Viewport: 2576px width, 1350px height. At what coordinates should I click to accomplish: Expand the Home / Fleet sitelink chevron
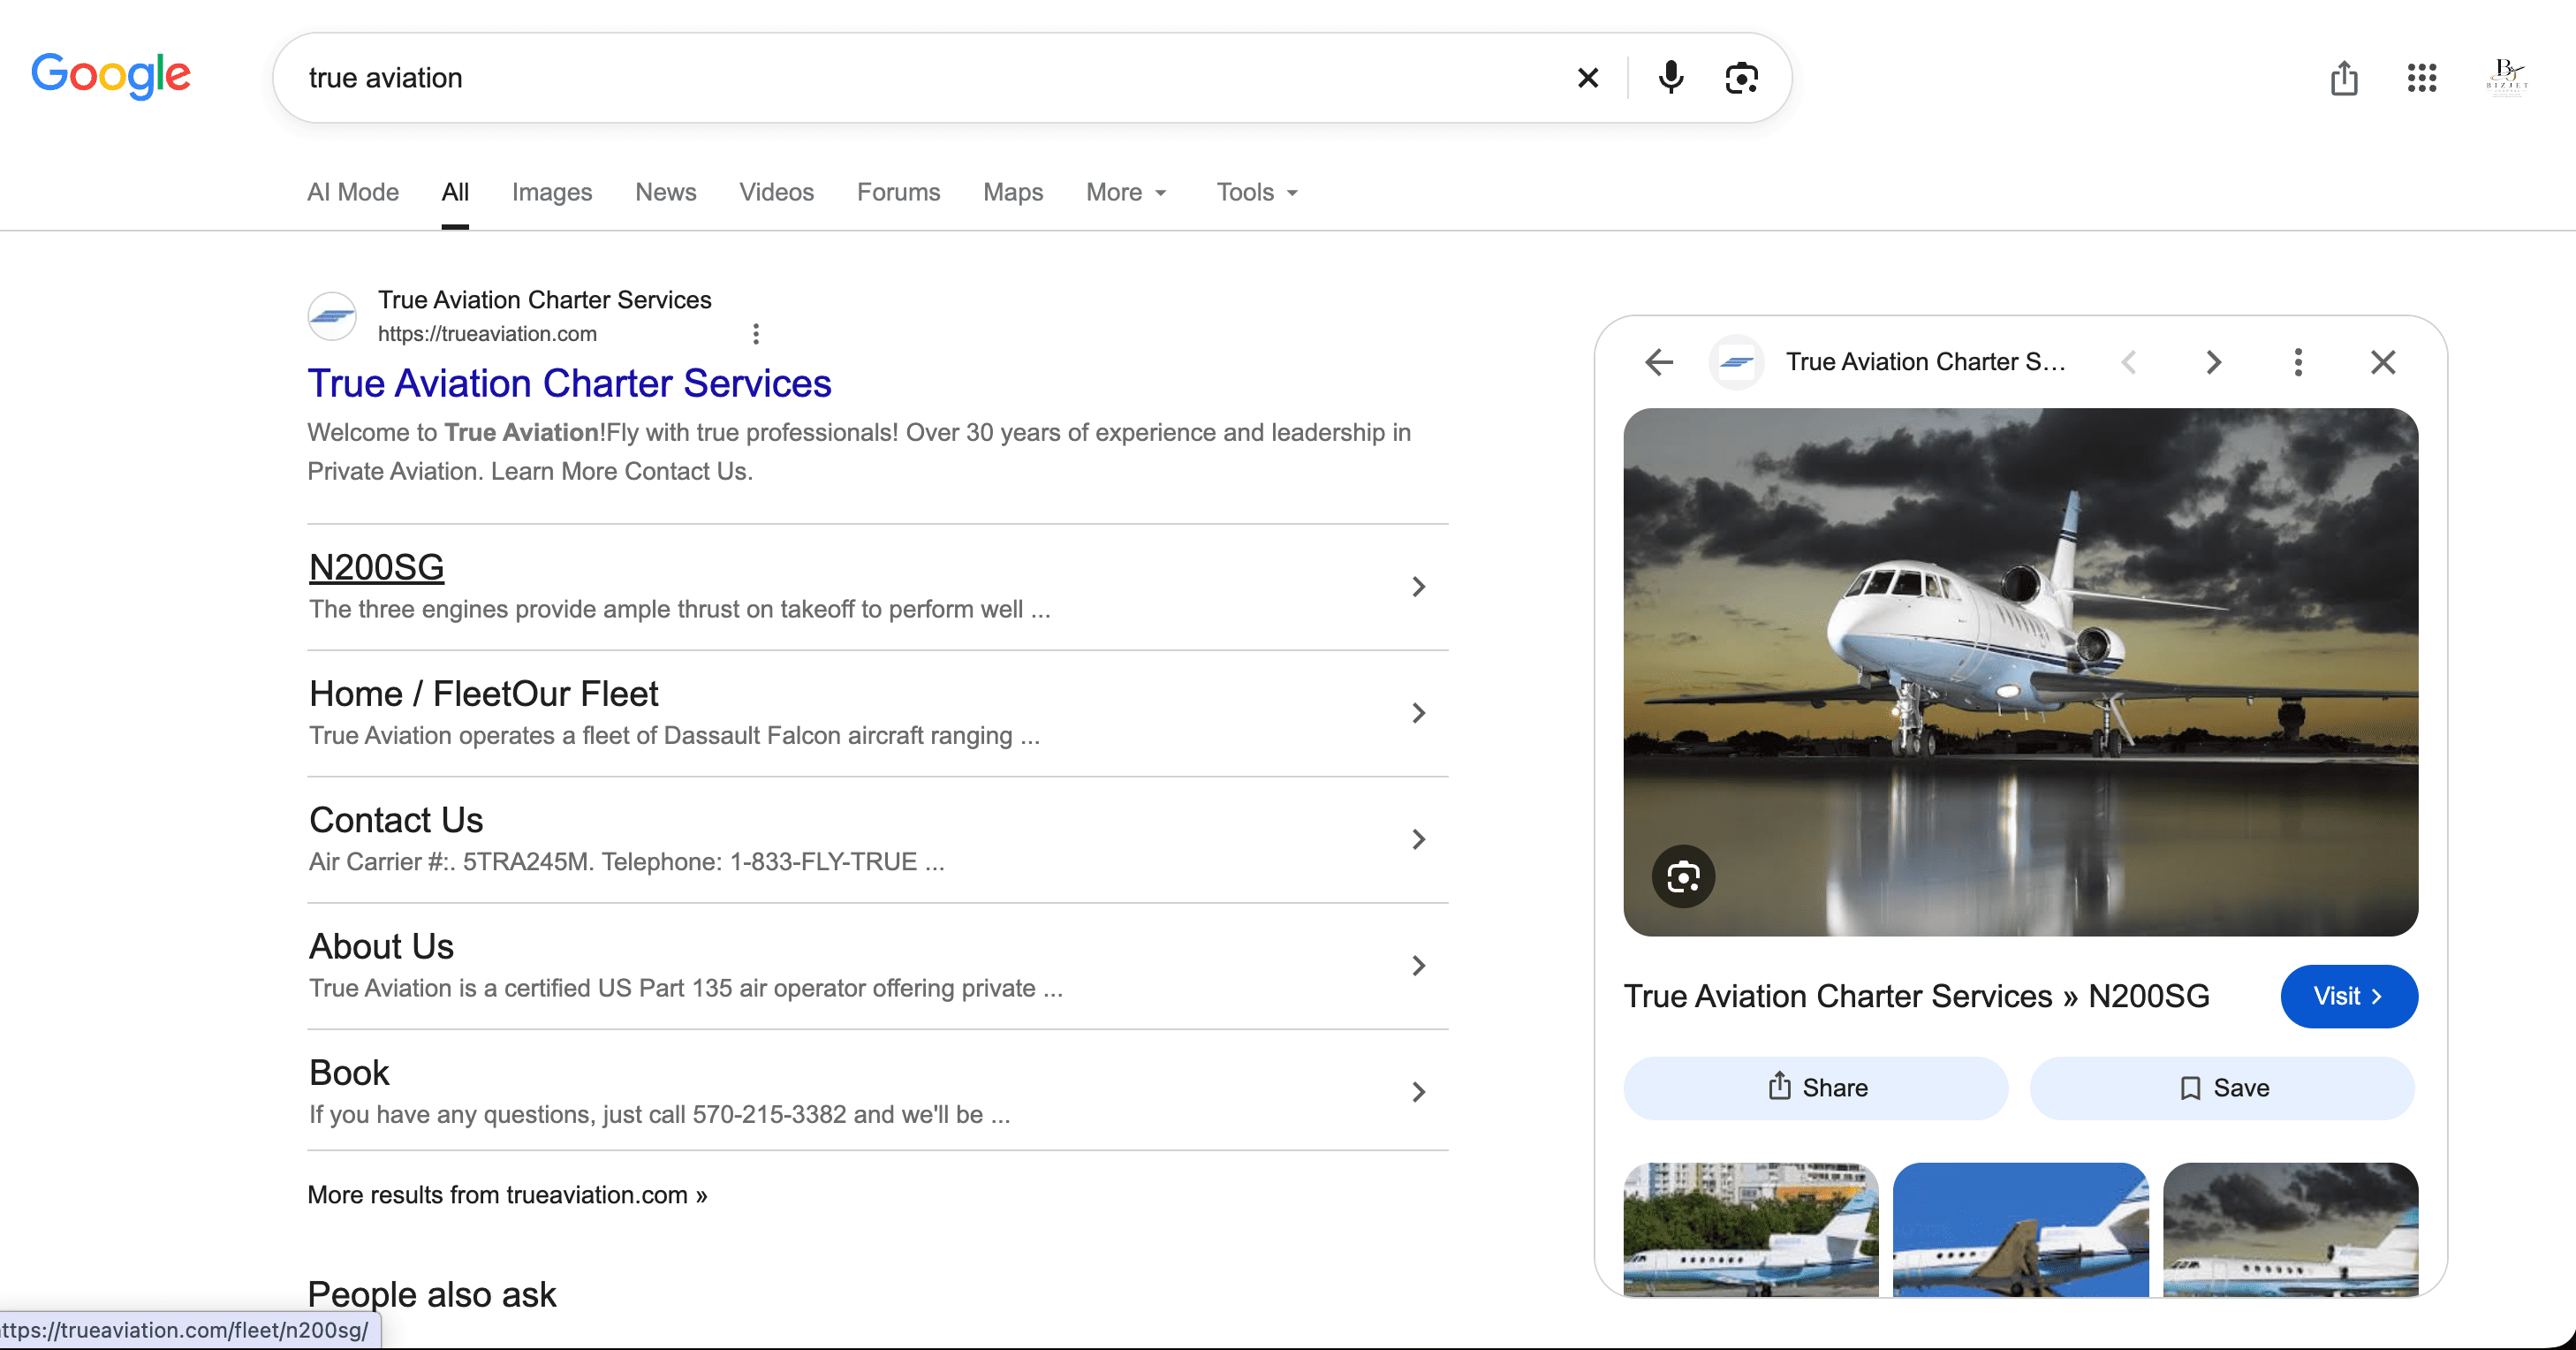point(1418,713)
